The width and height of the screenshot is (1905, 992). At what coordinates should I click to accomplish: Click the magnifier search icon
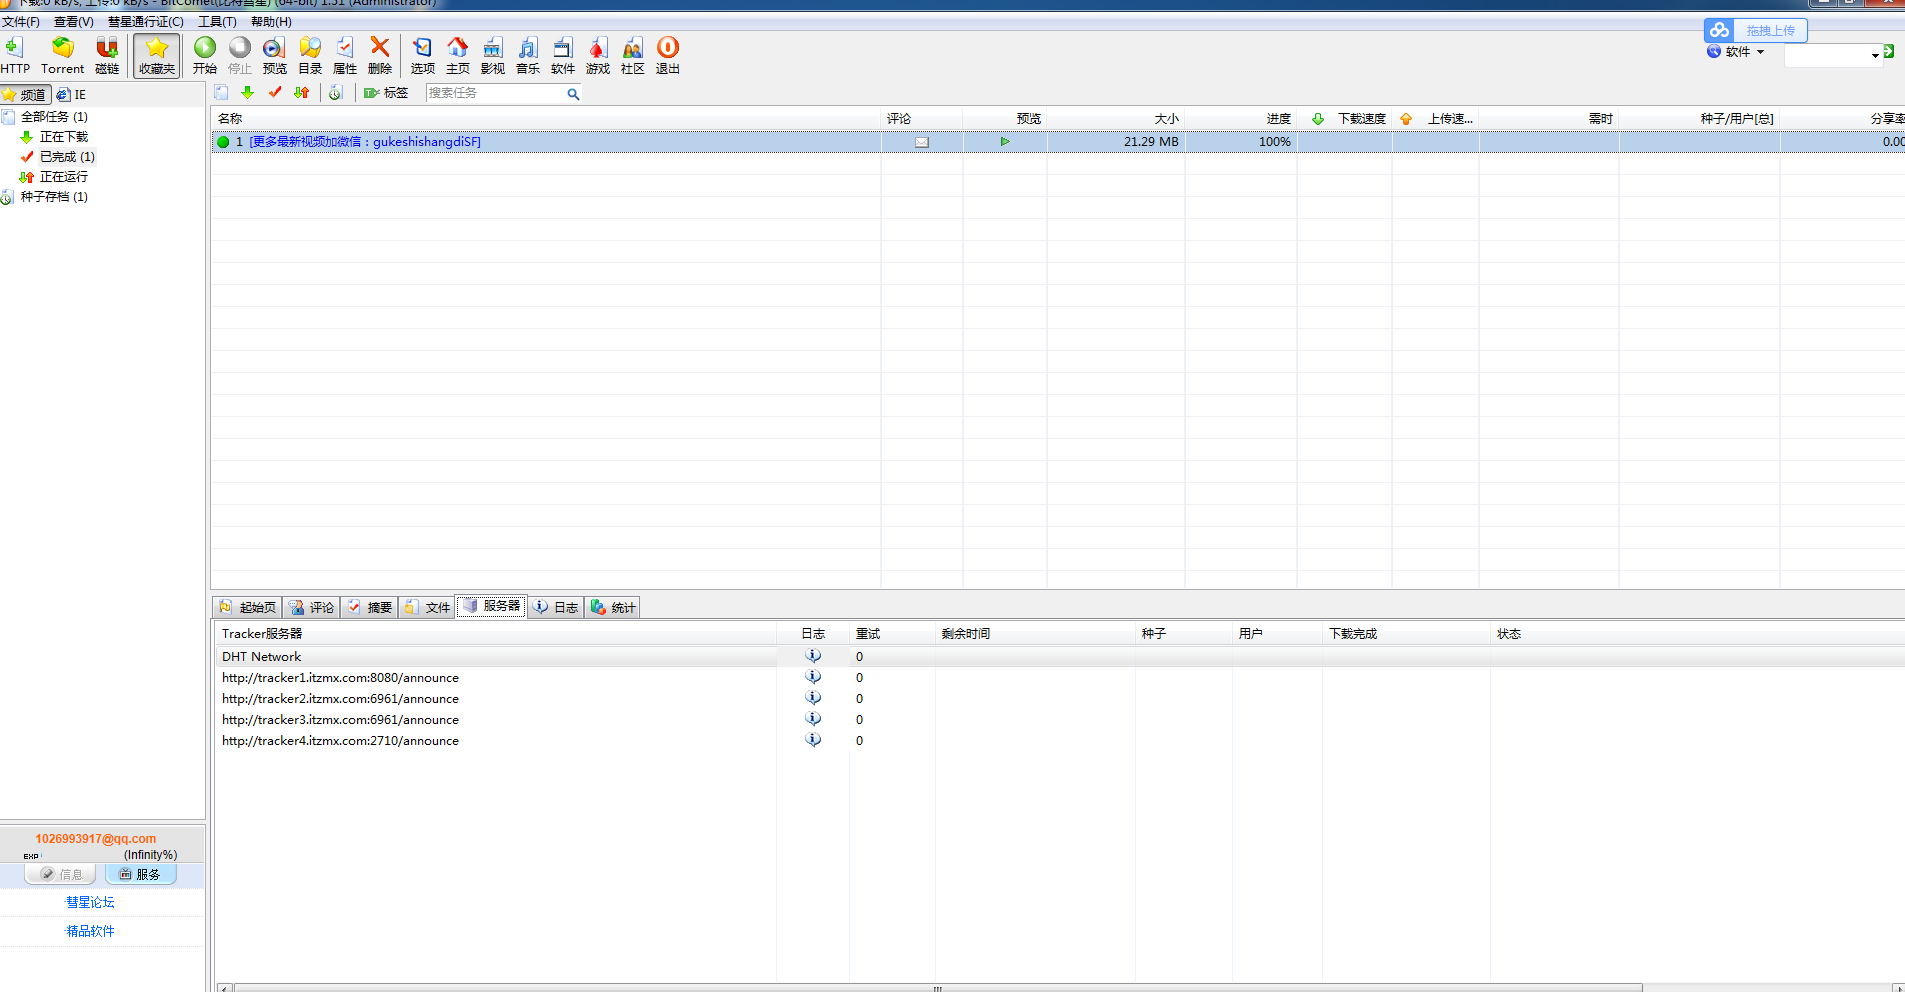click(x=574, y=94)
